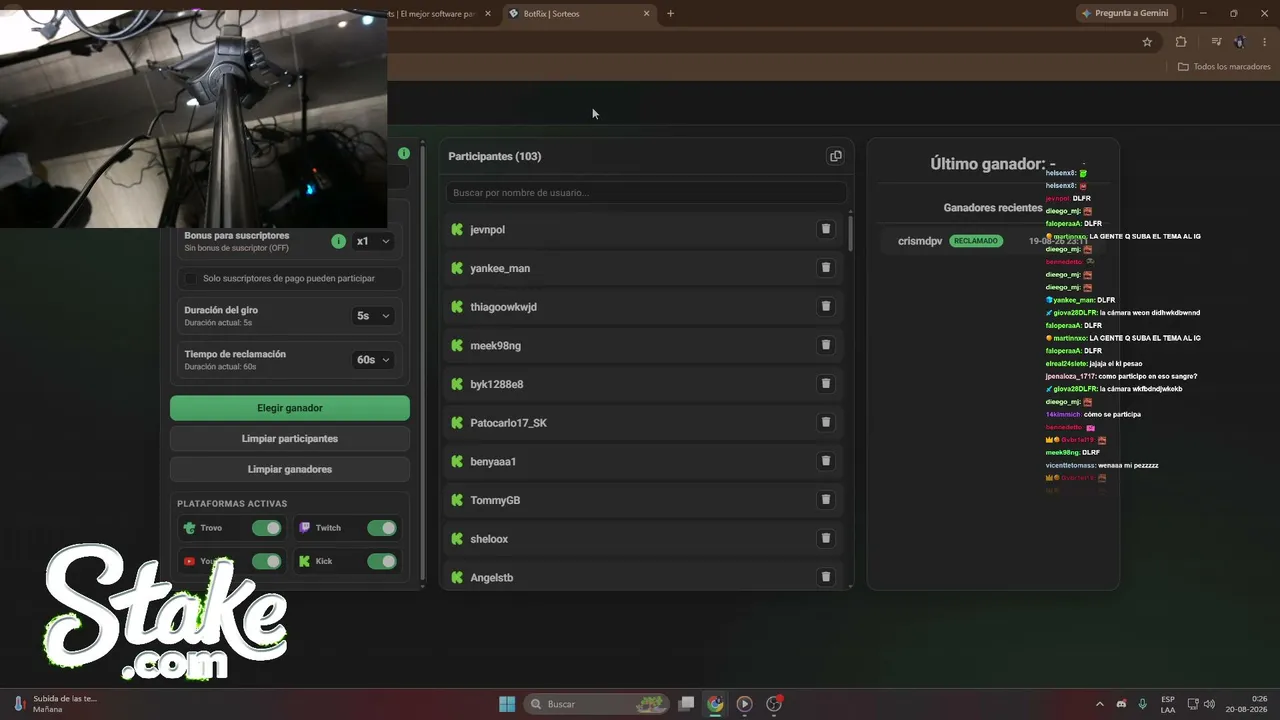Open Windows Start menu
The width and height of the screenshot is (1280, 720).
click(x=507, y=704)
